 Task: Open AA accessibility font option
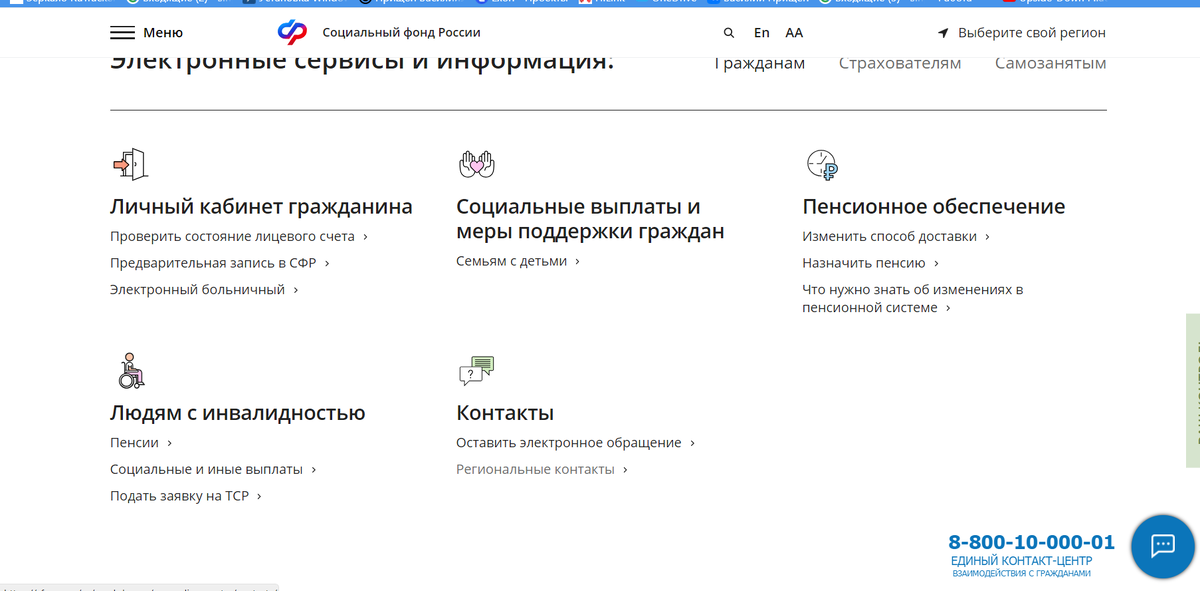pyautogui.click(x=794, y=33)
